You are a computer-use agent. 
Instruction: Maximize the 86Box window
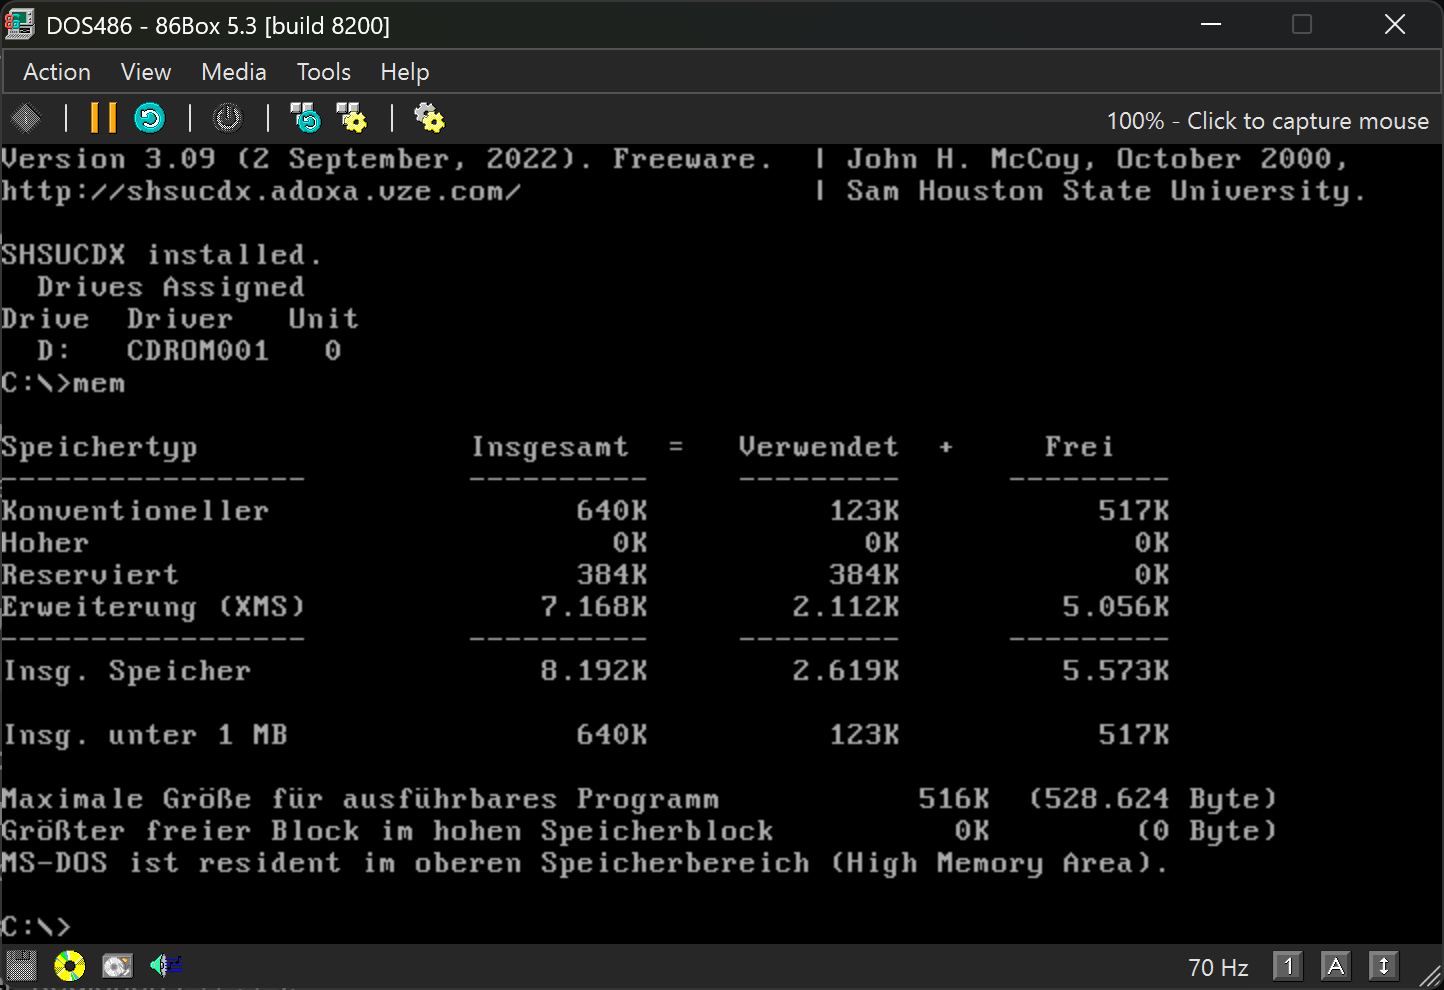pyautogui.click(x=1302, y=25)
